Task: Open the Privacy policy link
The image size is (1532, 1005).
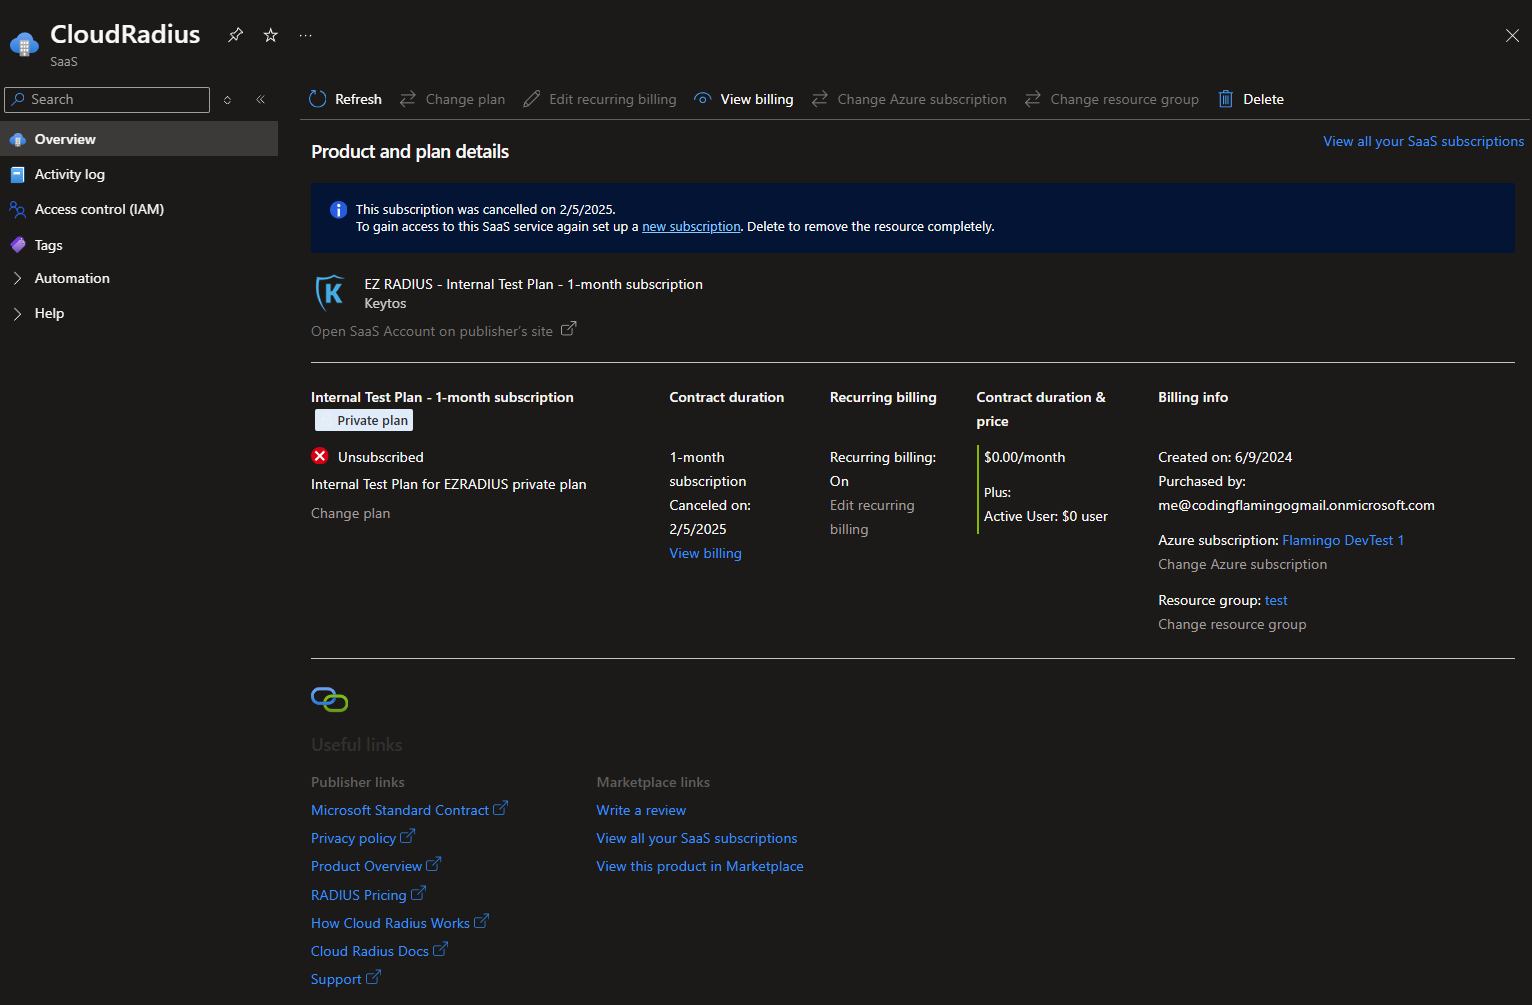Action: pos(363,838)
